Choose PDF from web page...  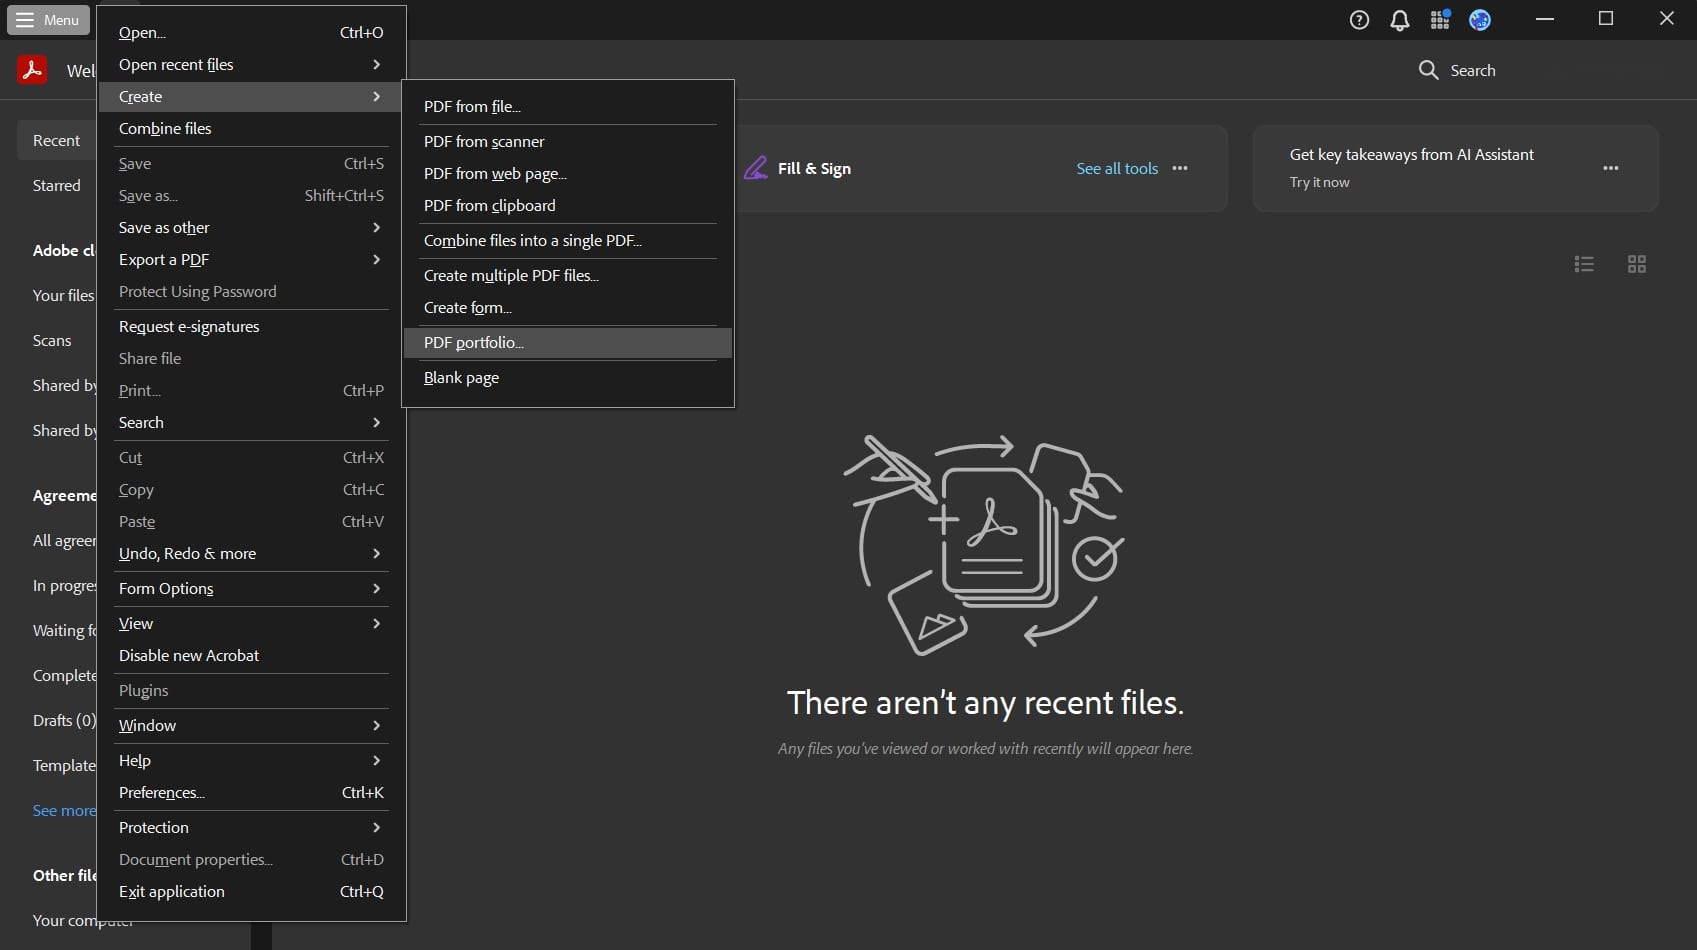pos(568,173)
